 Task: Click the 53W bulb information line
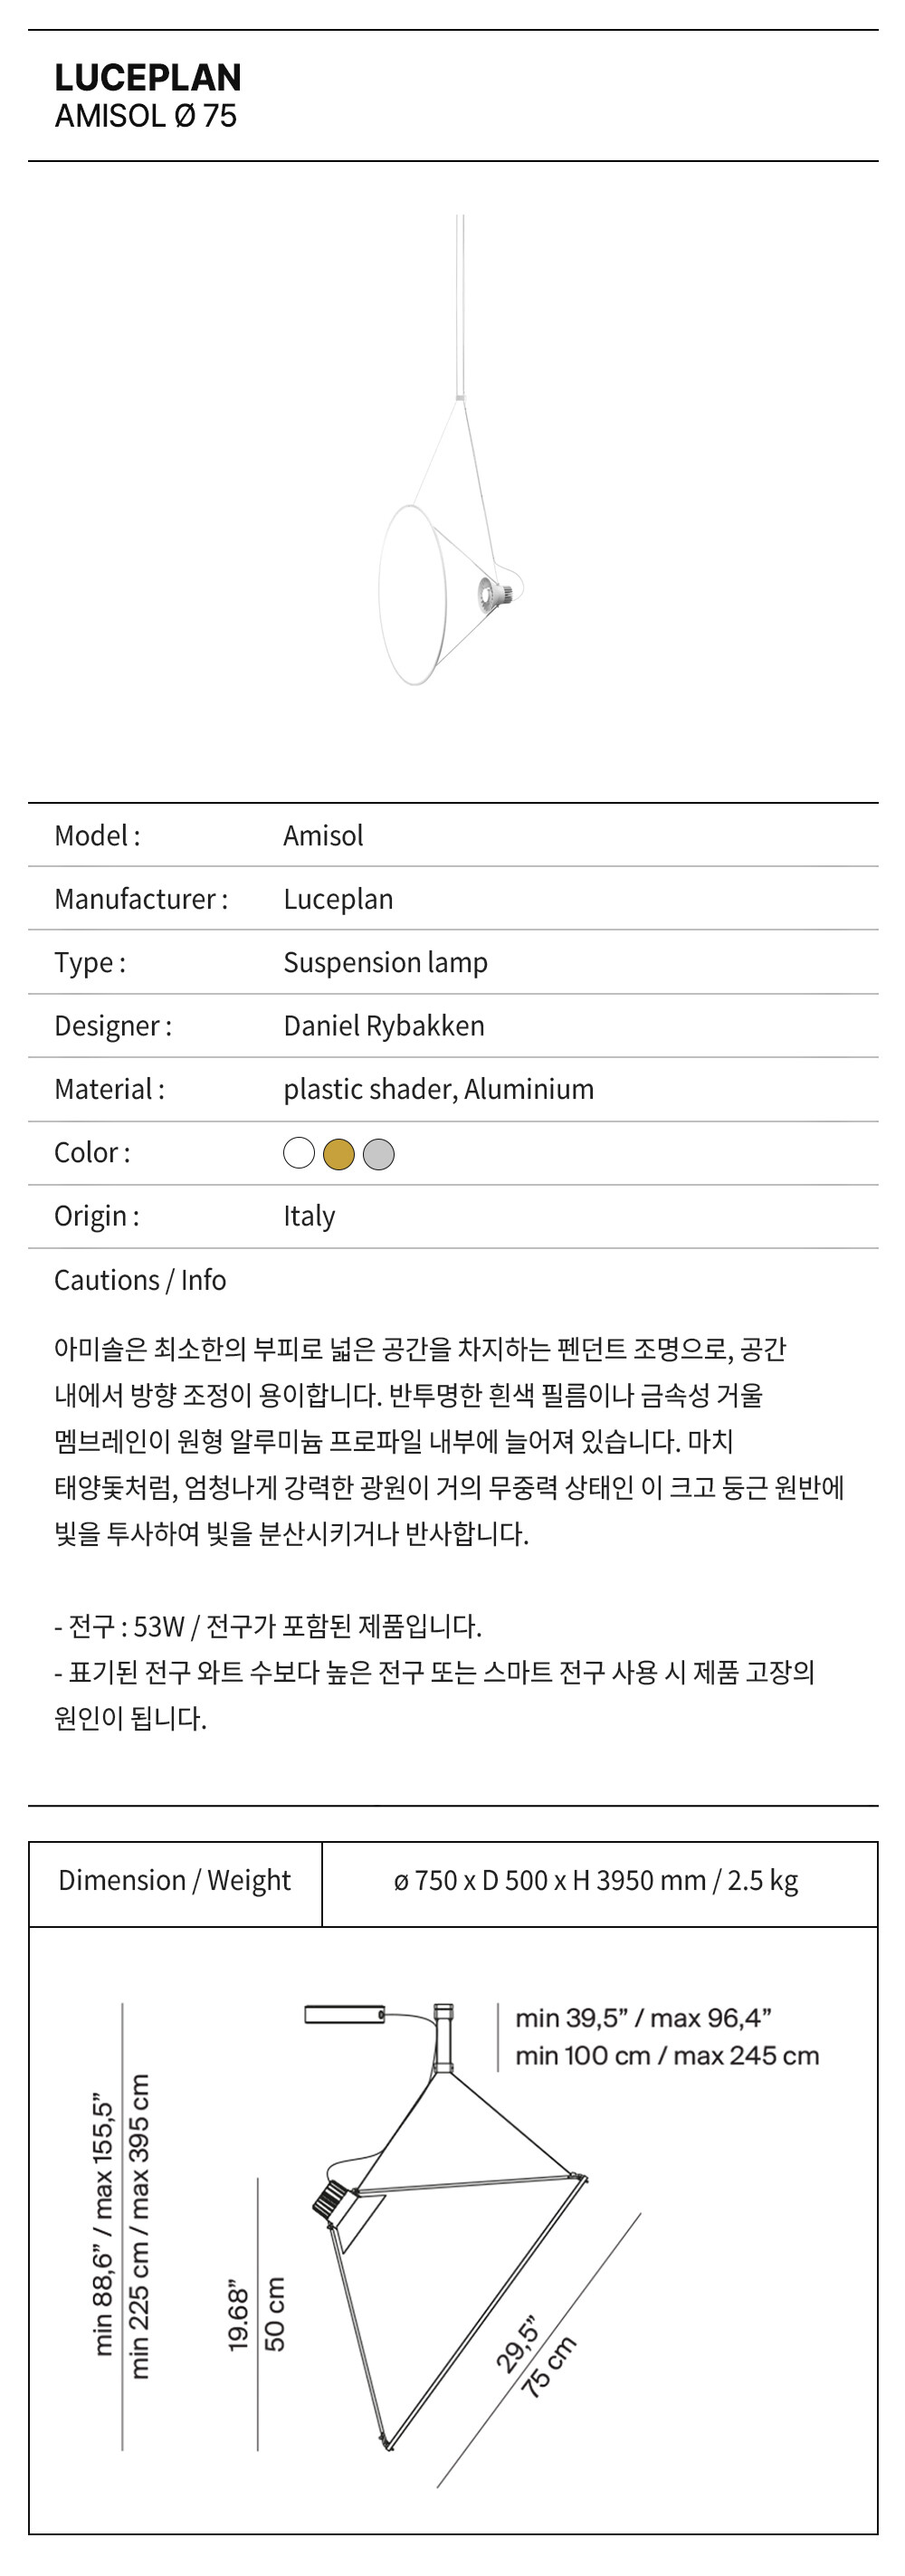click(268, 1626)
